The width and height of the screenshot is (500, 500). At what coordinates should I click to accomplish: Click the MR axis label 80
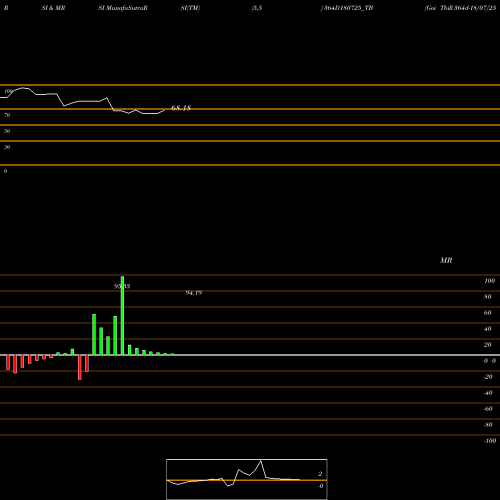click(x=488, y=297)
